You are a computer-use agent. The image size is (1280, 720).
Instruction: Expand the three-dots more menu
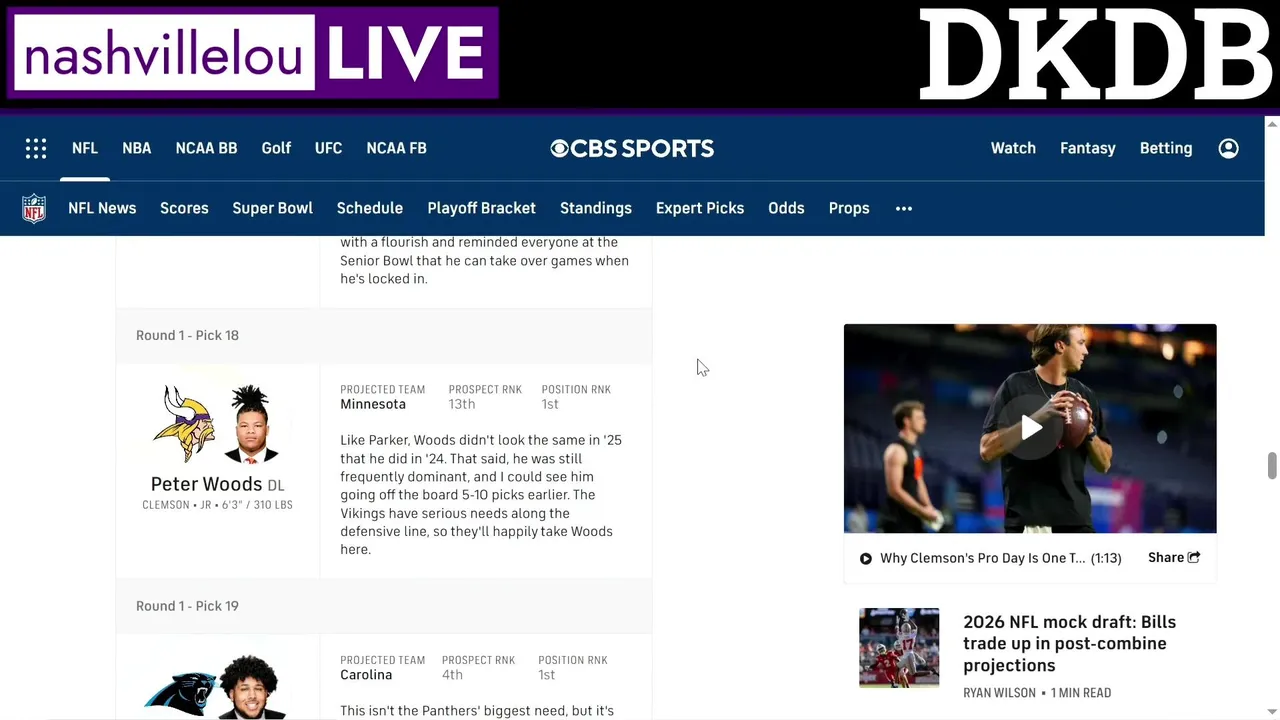coord(904,208)
